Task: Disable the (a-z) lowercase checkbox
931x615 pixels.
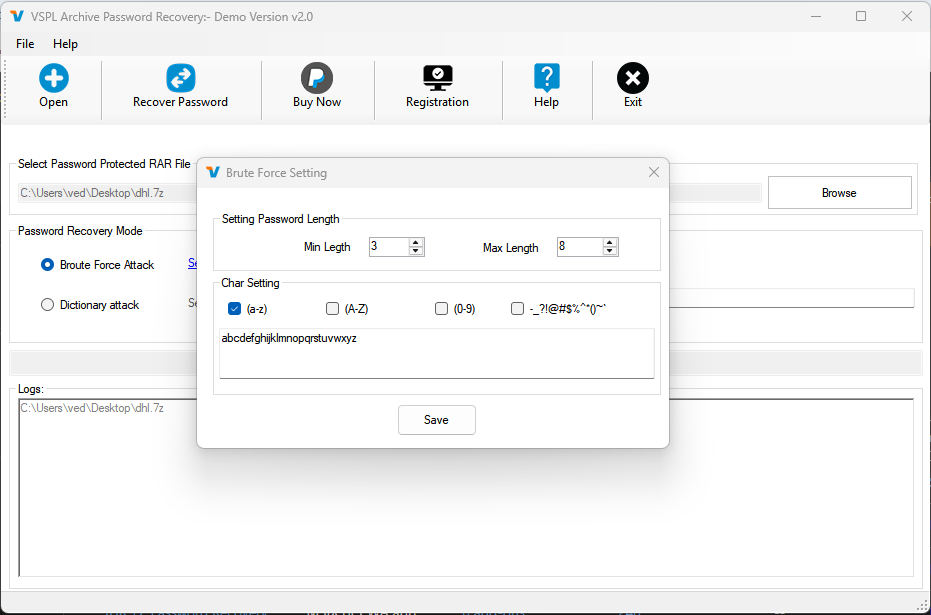Action: (234, 308)
